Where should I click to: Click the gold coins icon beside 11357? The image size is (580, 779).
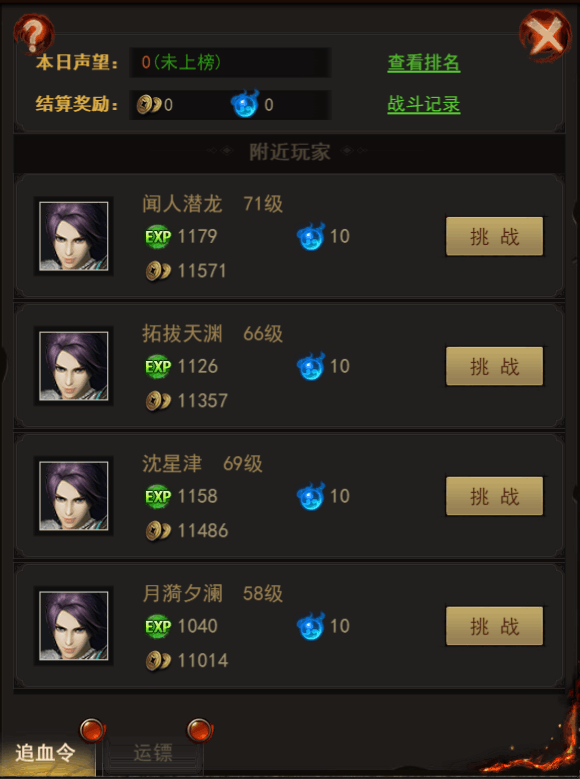tap(158, 401)
